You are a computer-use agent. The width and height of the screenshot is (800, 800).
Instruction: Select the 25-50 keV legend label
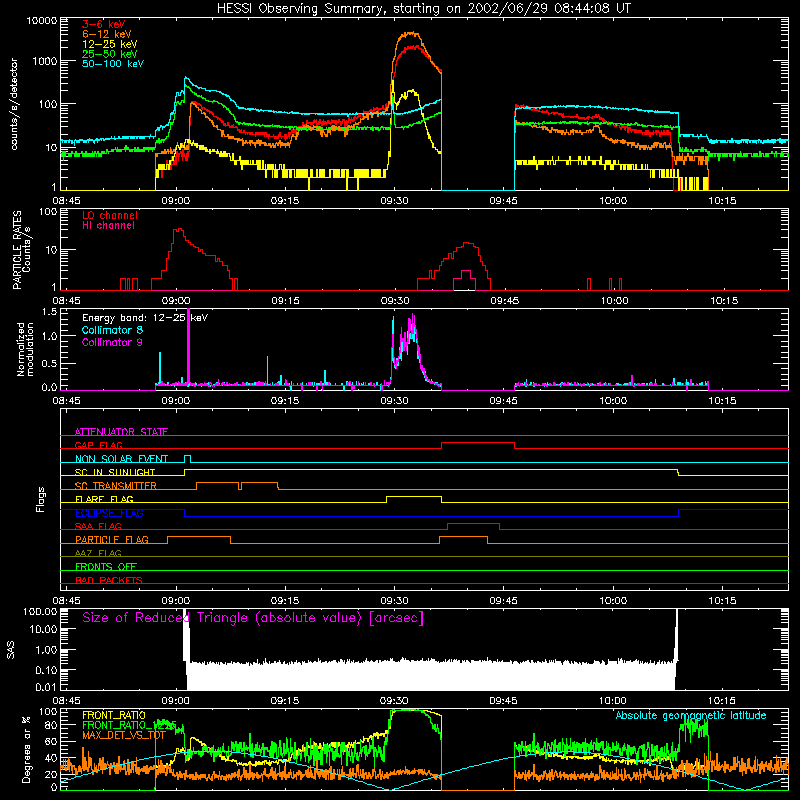110,54
